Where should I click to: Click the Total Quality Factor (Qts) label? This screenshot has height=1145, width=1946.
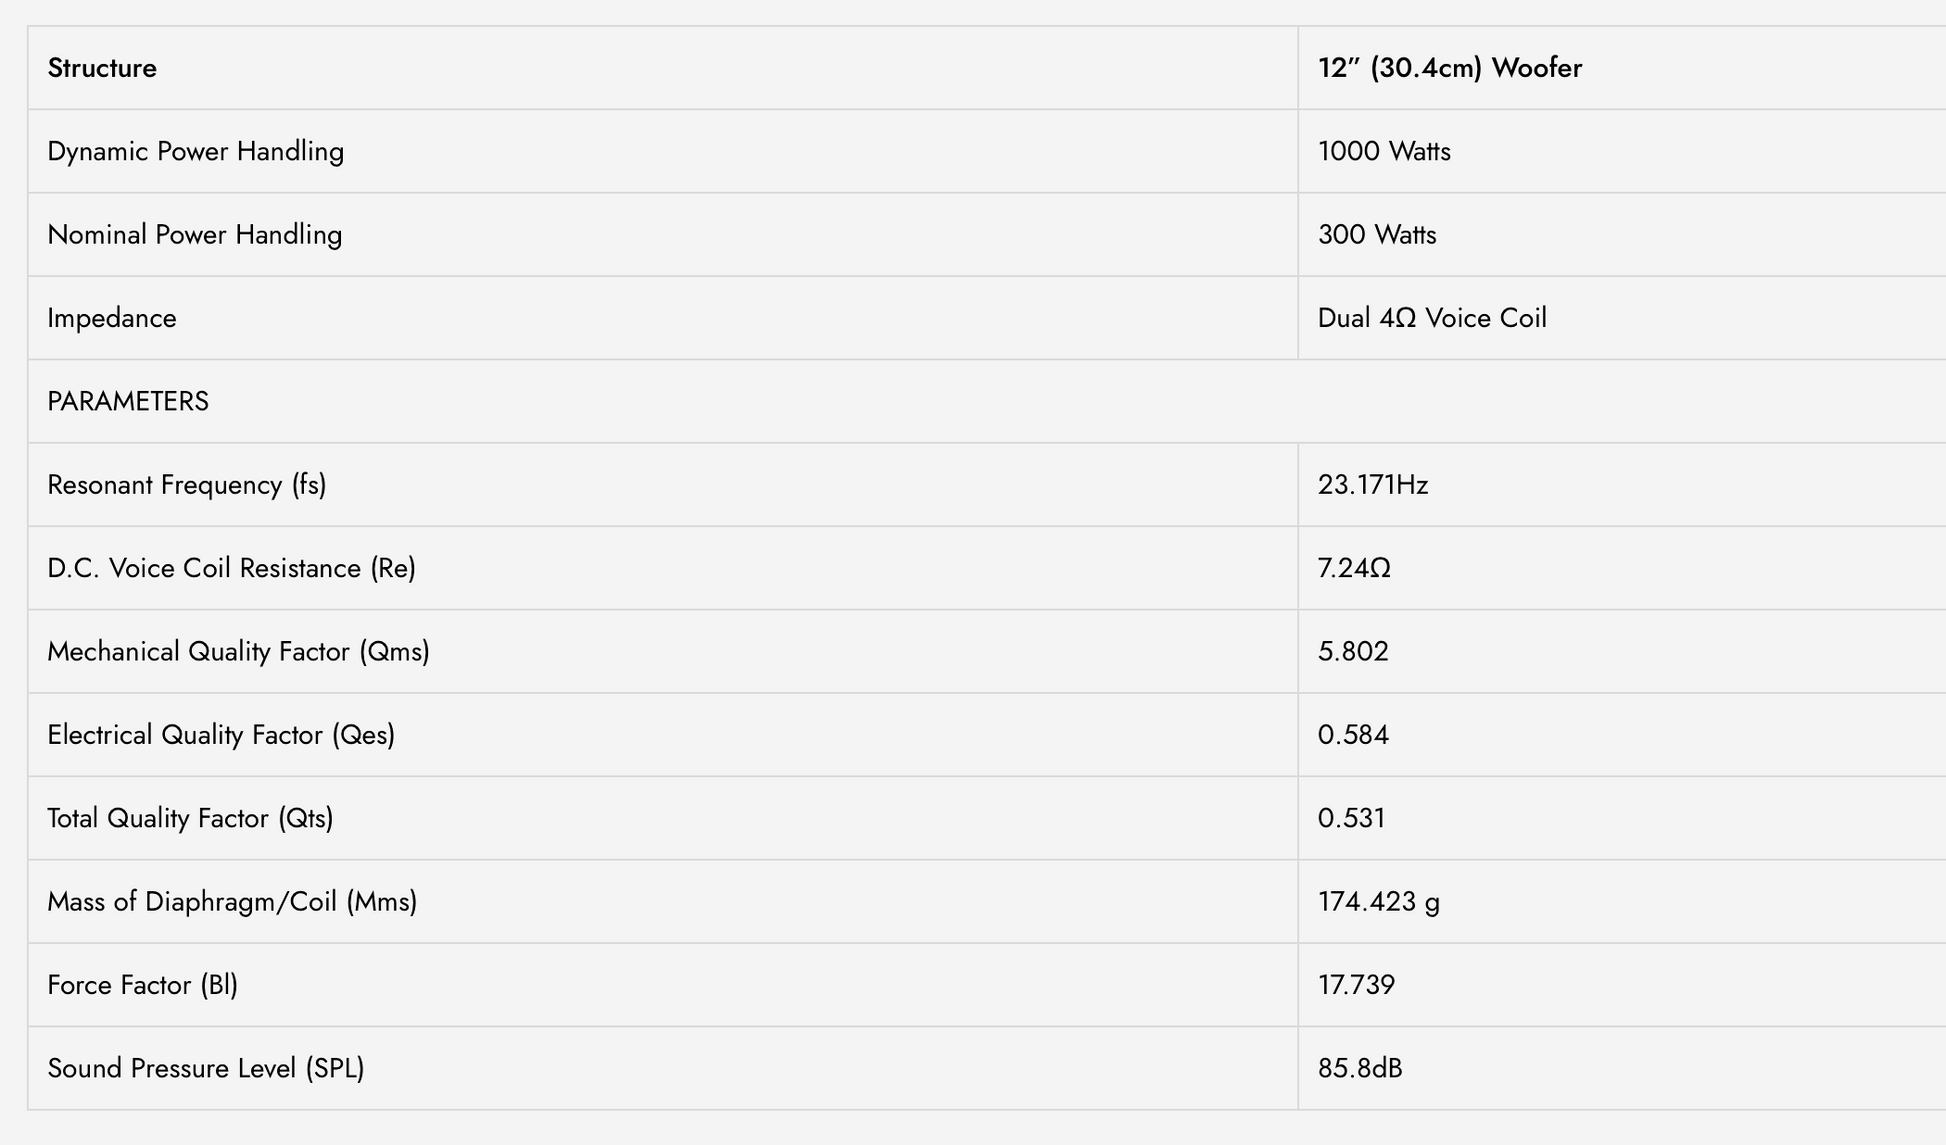point(191,818)
